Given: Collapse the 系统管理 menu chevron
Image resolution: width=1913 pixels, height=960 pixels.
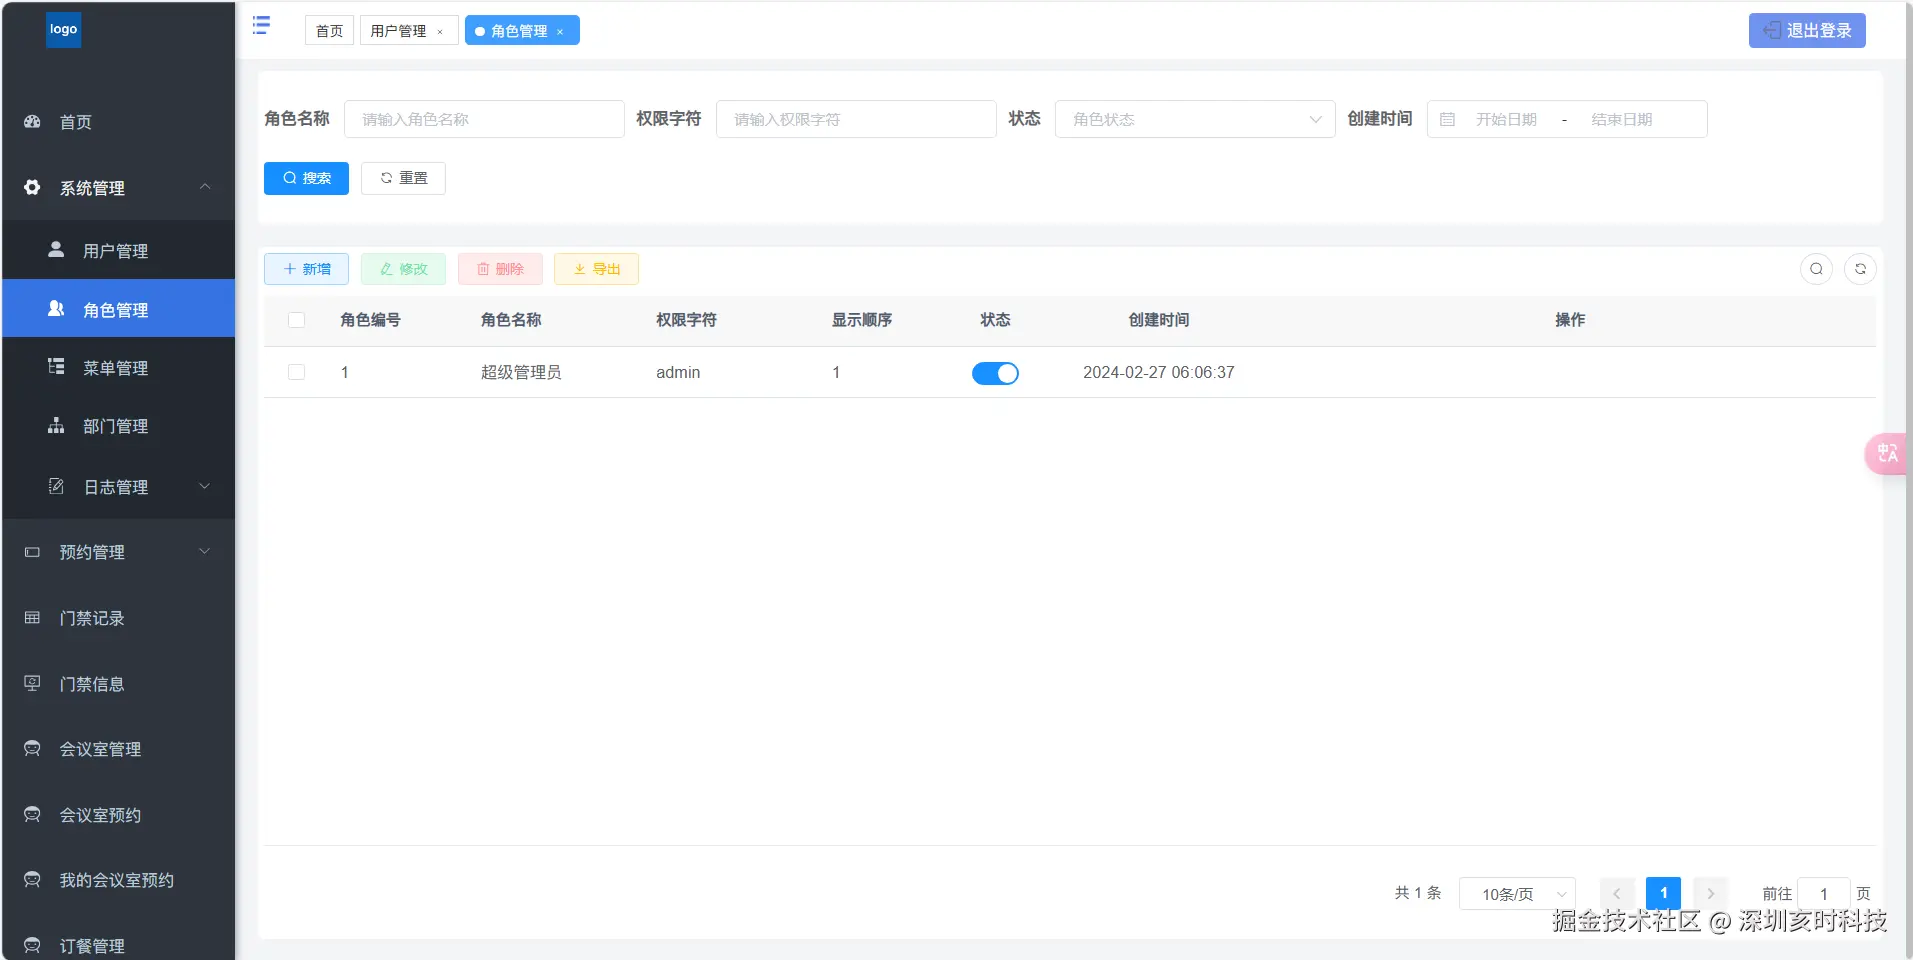Looking at the screenshot, I should pyautogui.click(x=205, y=187).
